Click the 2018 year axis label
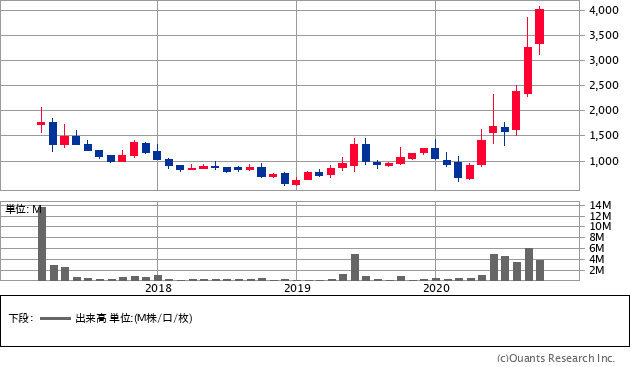 click(158, 288)
